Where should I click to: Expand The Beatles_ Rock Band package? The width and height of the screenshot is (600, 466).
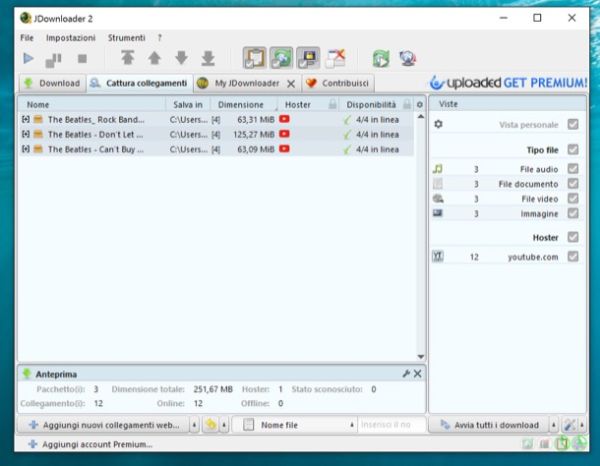[26, 119]
